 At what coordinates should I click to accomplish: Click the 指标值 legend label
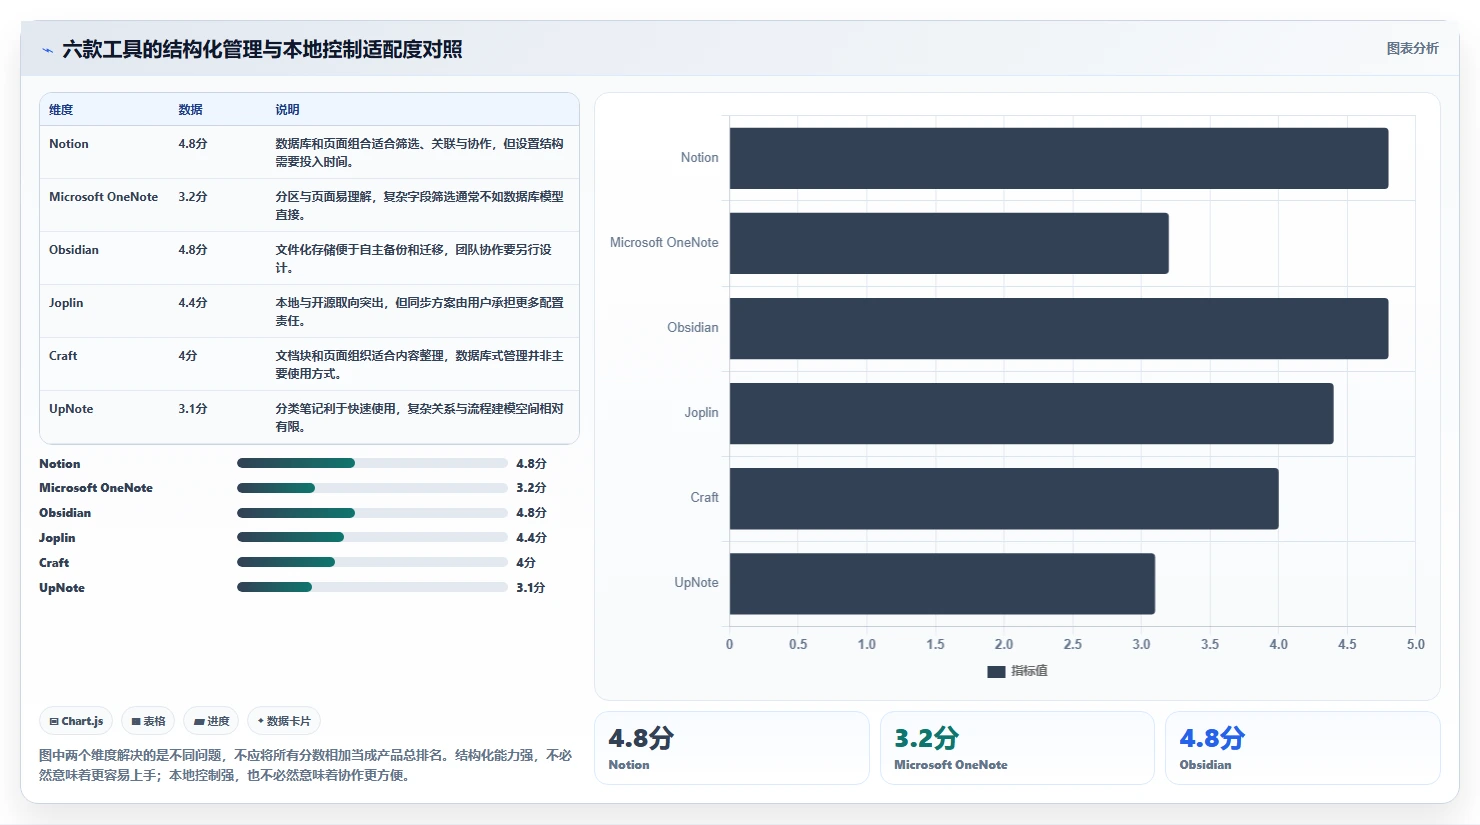[x=1029, y=671]
